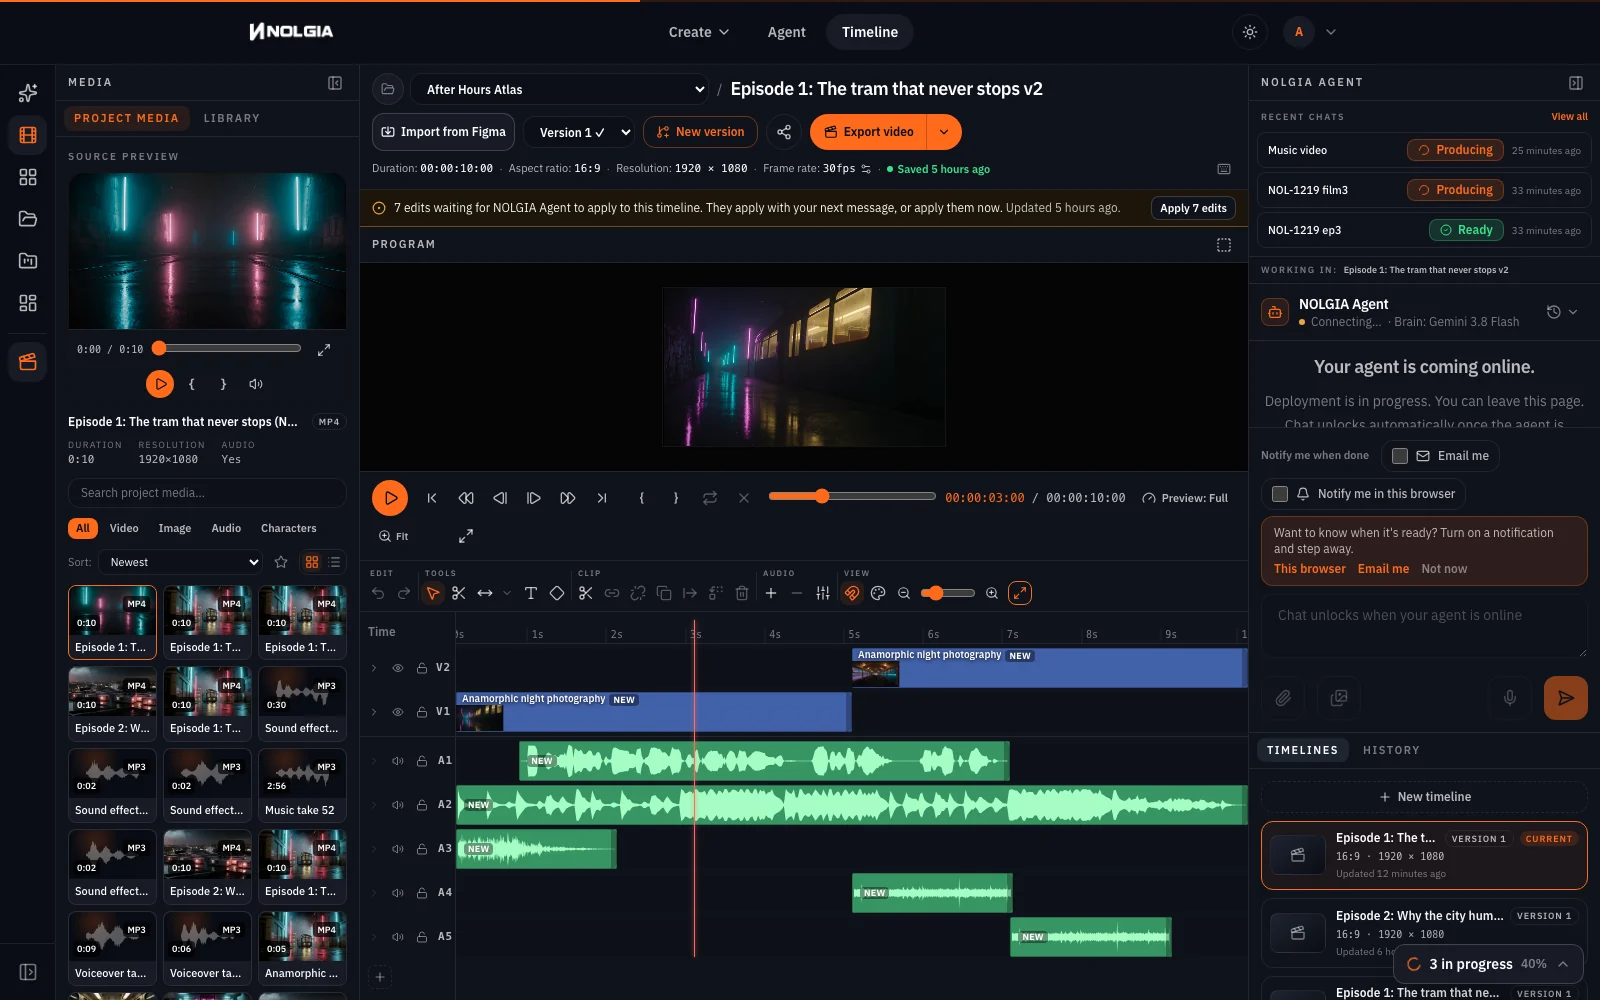The width and height of the screenshot is (1600, 1000).
Task: Zoom in the timeline with magnifier plus
Action: (992, 593)
